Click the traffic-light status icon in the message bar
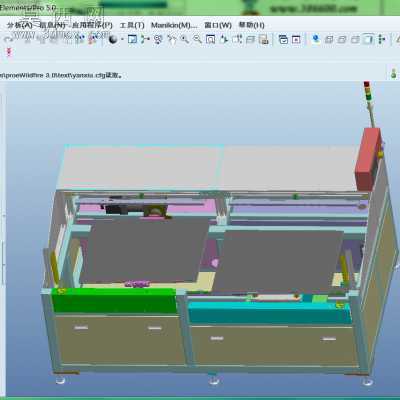The image size is (400, 400). tap(394, 73)
